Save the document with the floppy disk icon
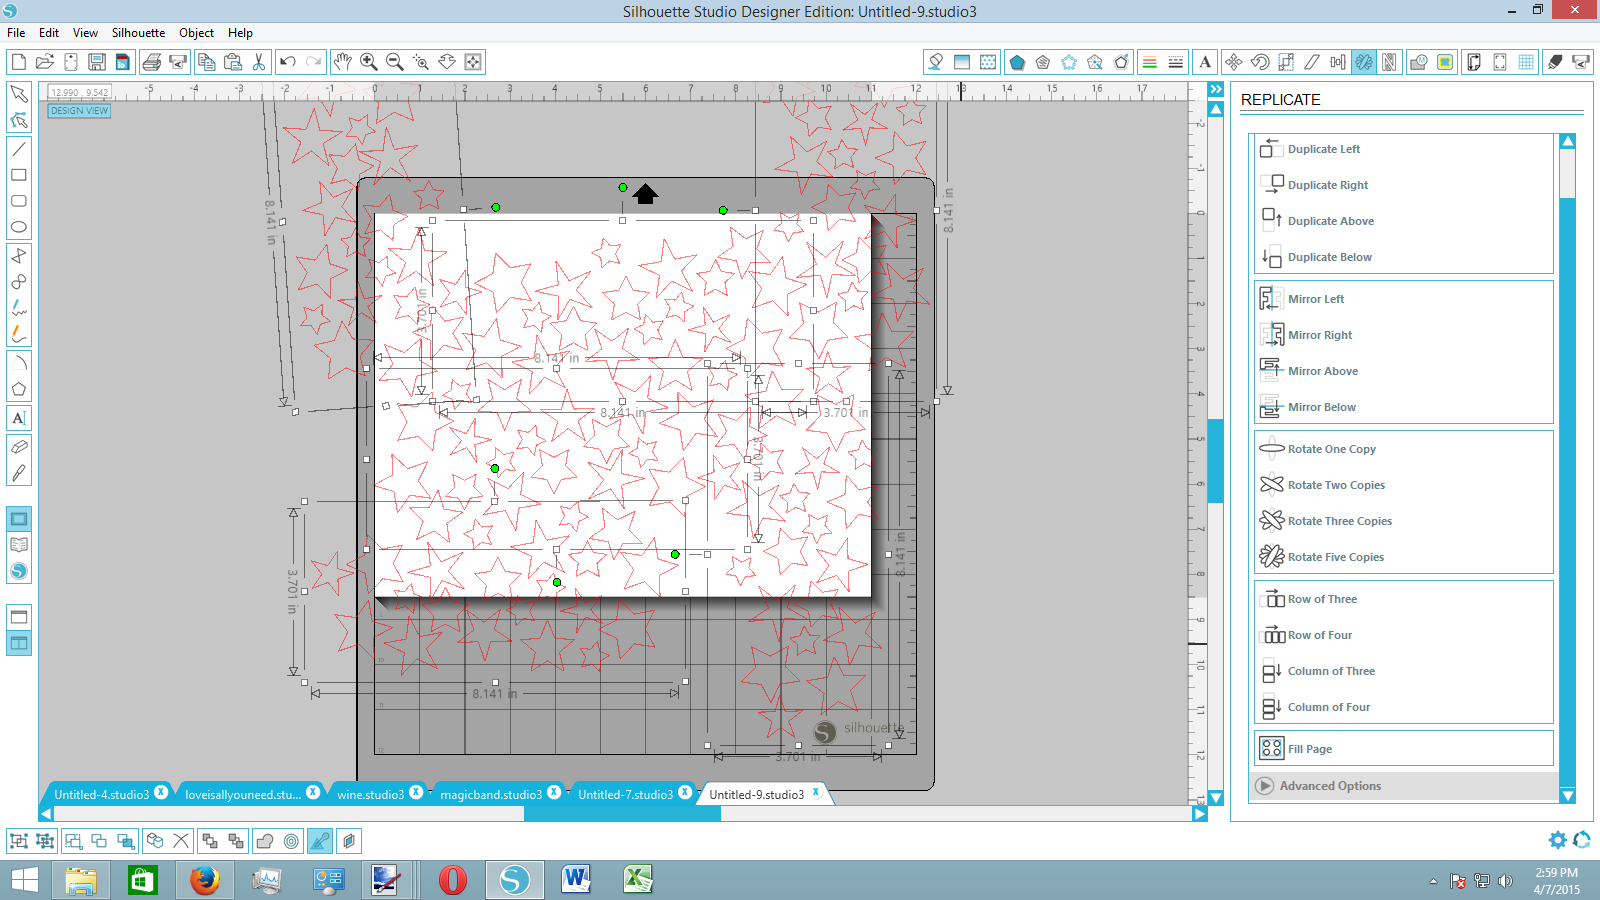 pos(97,62)
